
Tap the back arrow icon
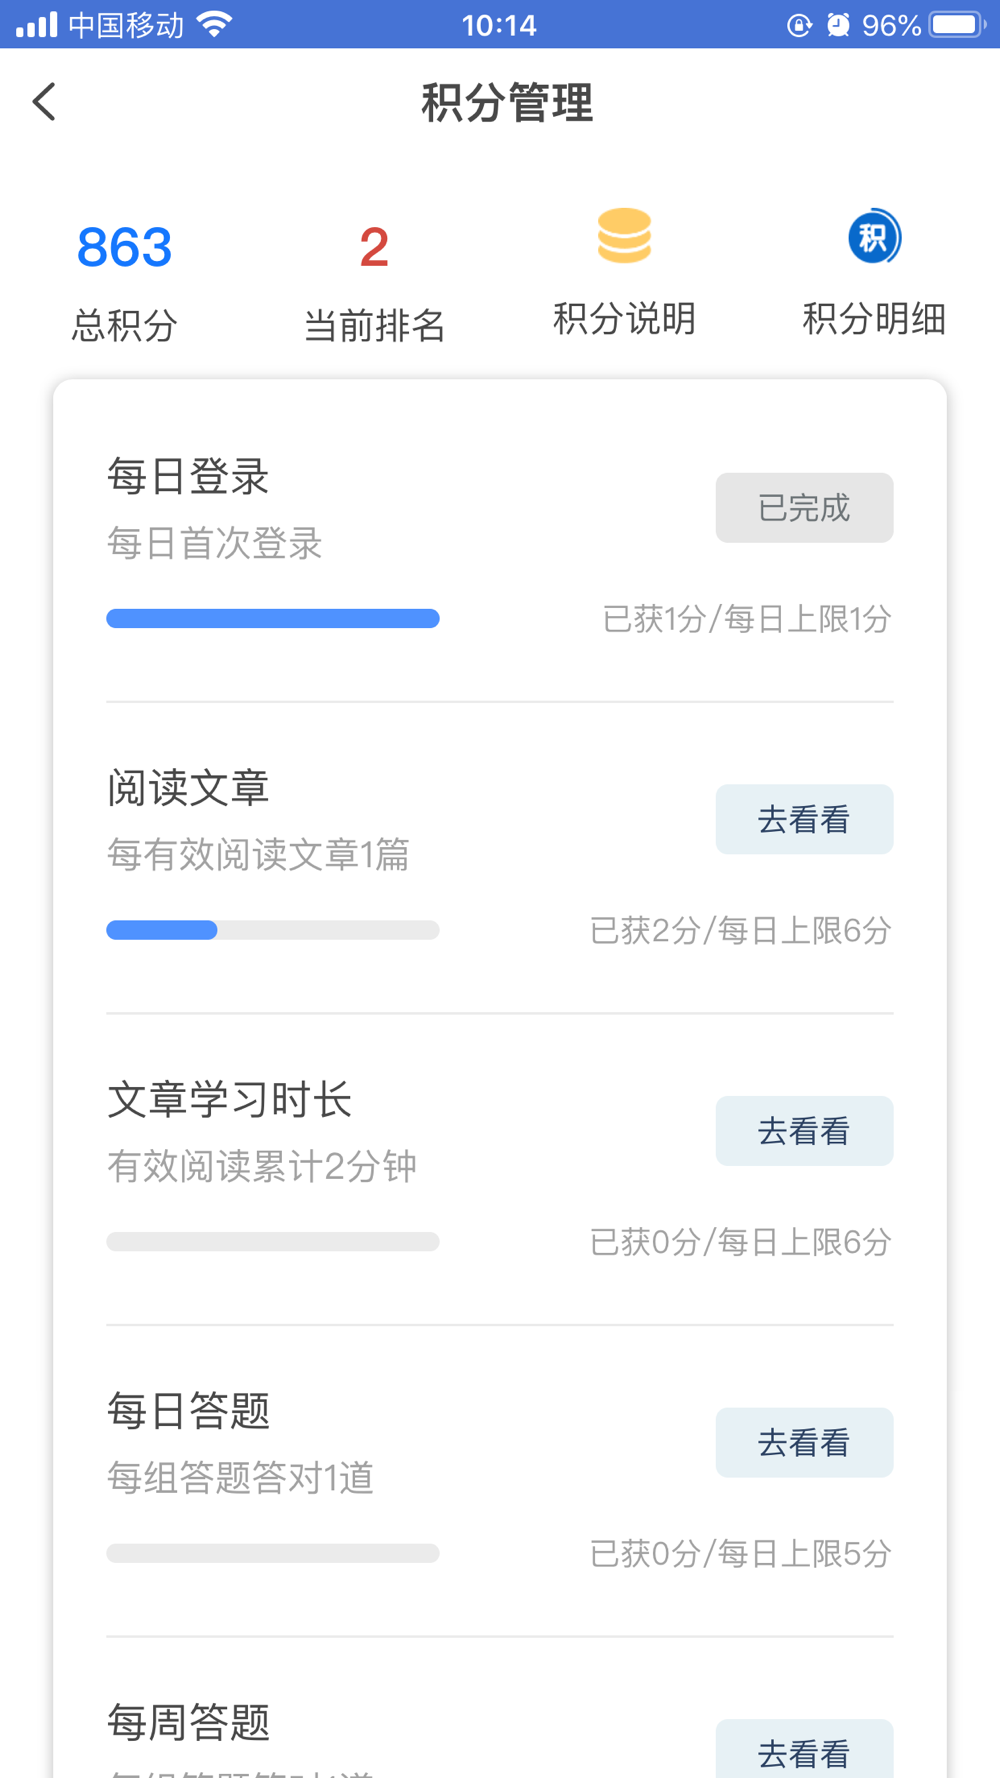[44, 102]
